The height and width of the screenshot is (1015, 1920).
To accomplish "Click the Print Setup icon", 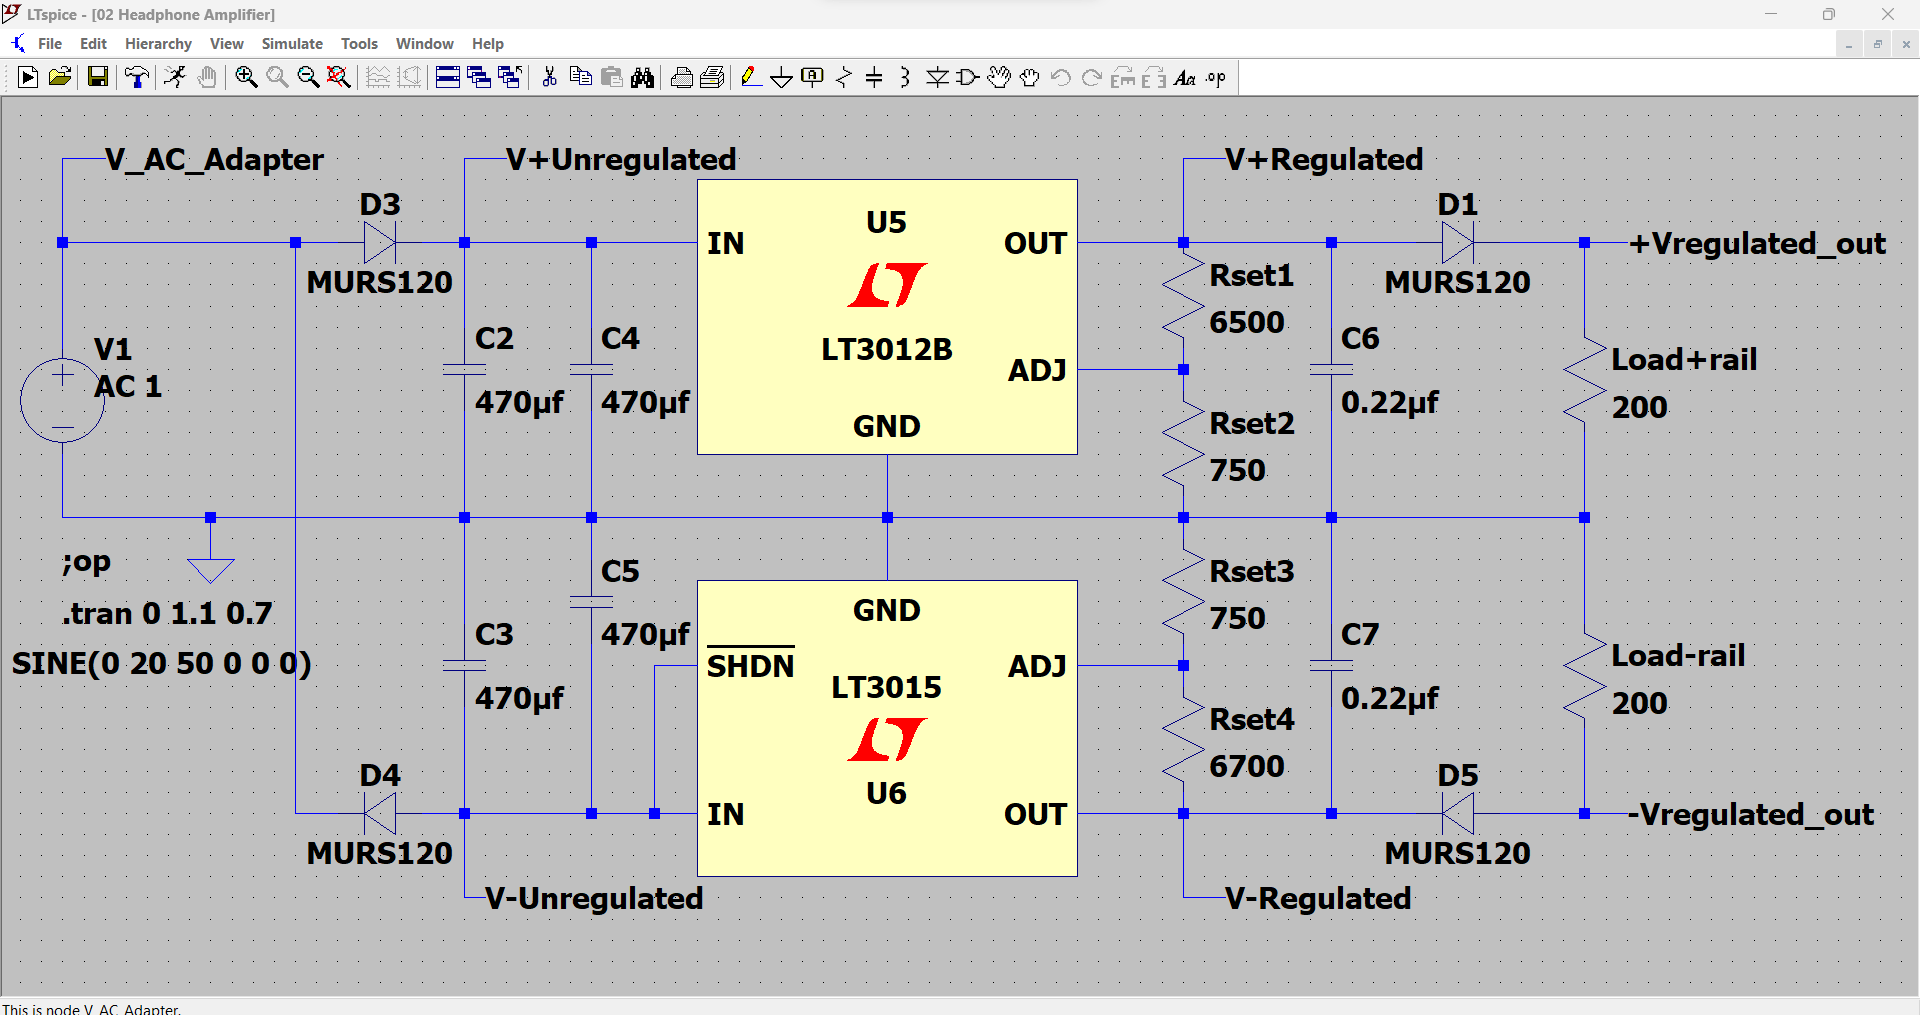I will [682, 77].
